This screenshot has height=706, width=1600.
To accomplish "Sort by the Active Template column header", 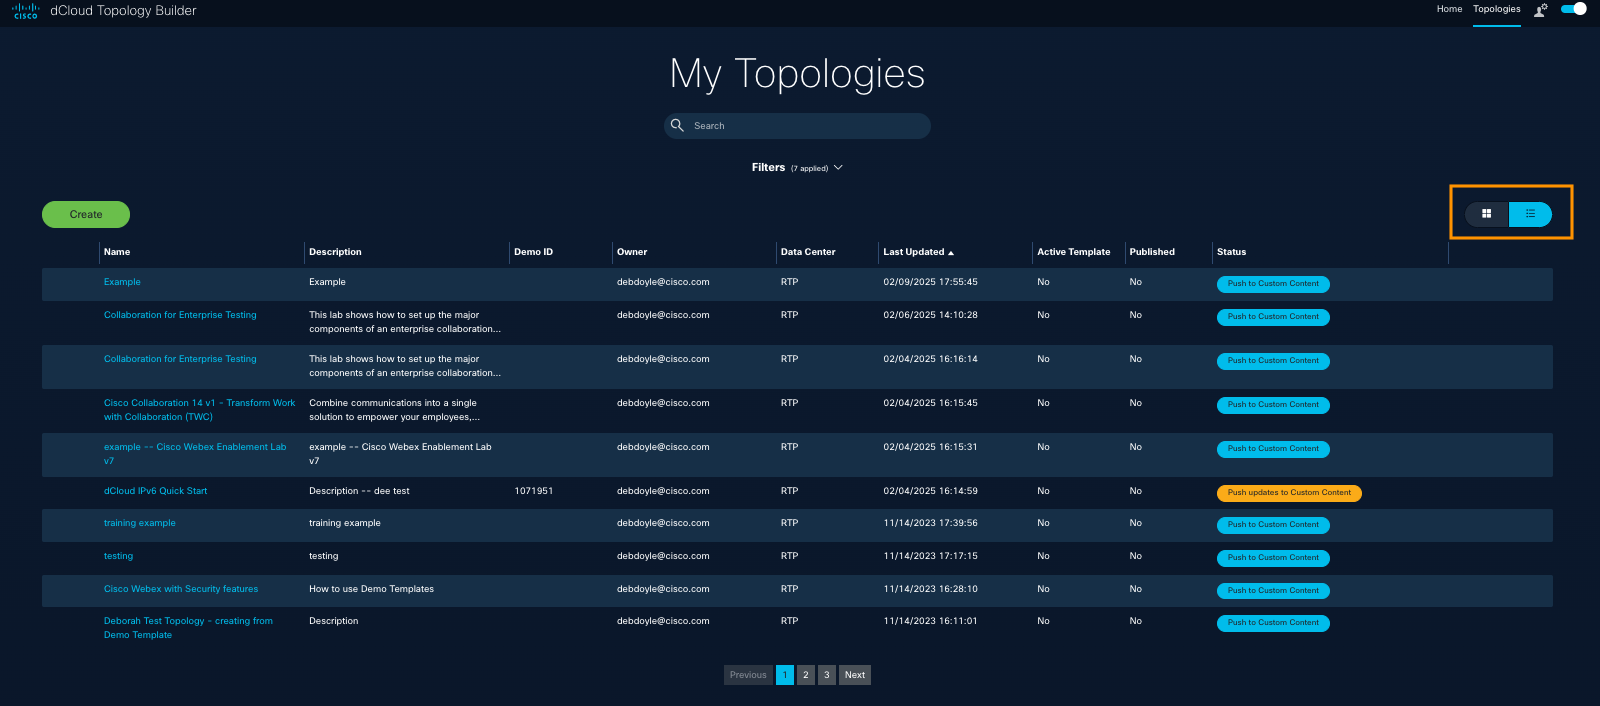I will (x=1073, y=252).
